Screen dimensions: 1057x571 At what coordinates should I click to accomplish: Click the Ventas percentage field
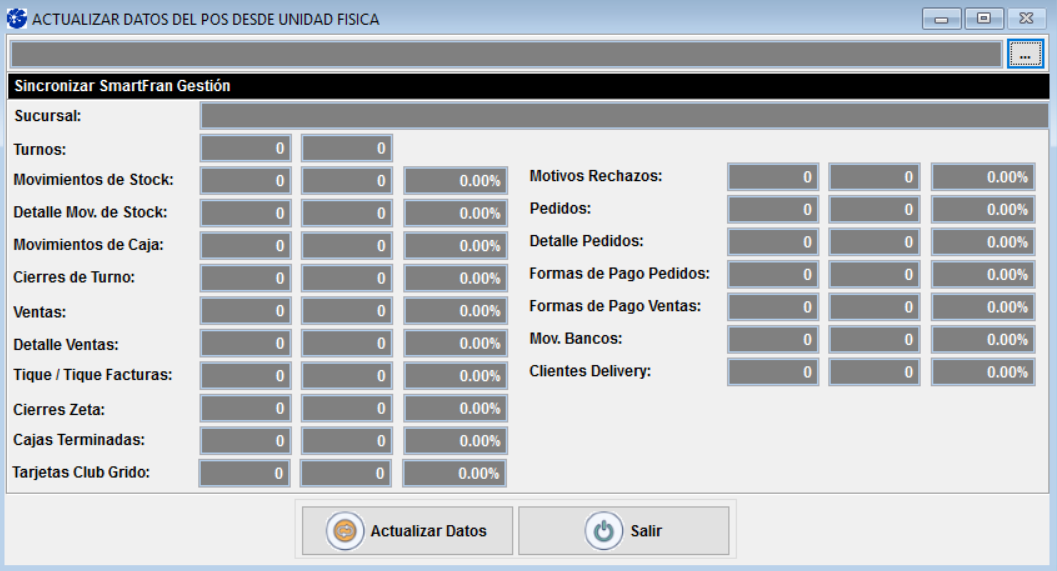(x=455, y=311)
